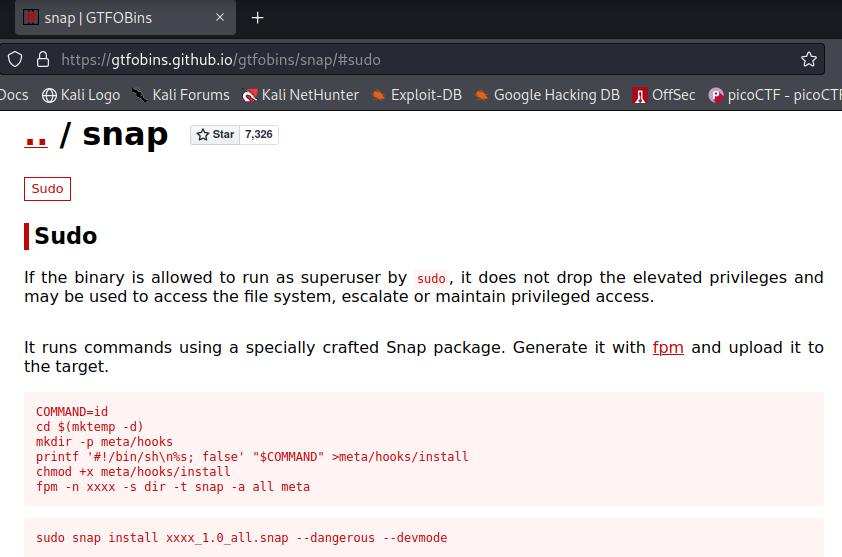Click the 7,326 star count

[259, 134]
